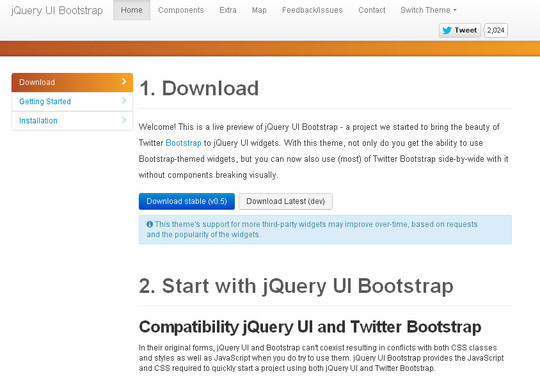Viewport: 540px width, 376px height.
Task: Click the Twitter bird icon on Tweet button
Action: coord(447,30)
